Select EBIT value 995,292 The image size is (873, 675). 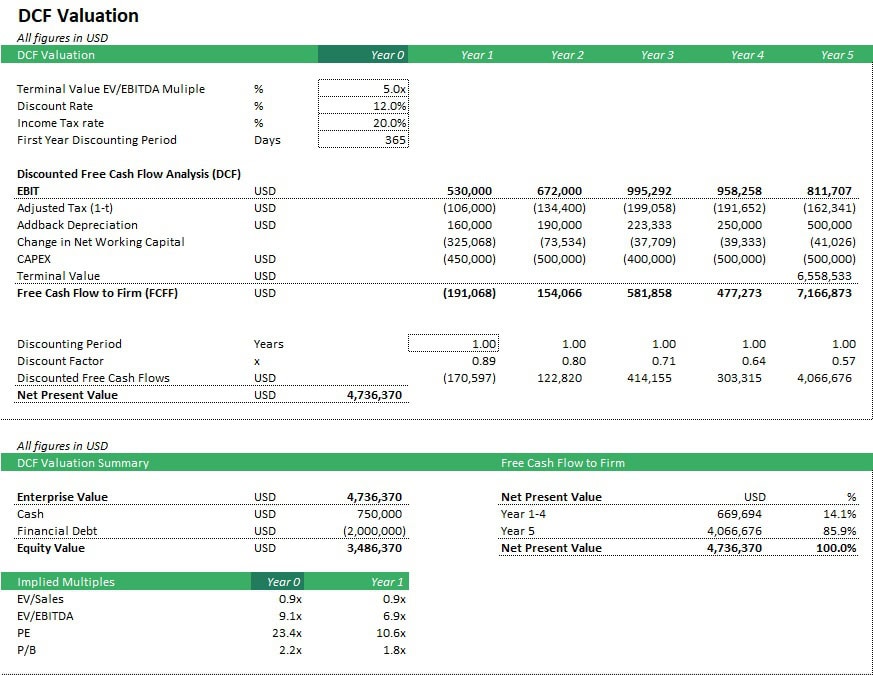pos(649,191)
